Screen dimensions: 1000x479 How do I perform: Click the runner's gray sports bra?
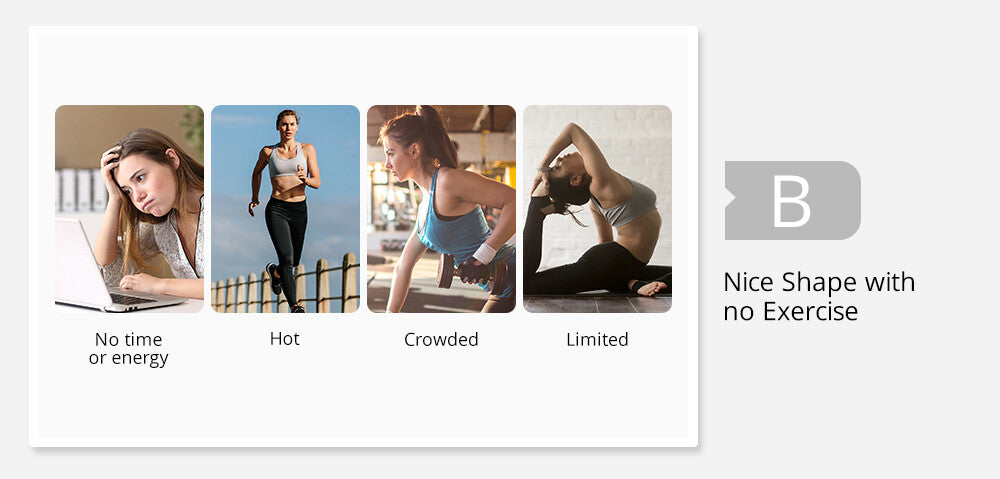(286, 162)
